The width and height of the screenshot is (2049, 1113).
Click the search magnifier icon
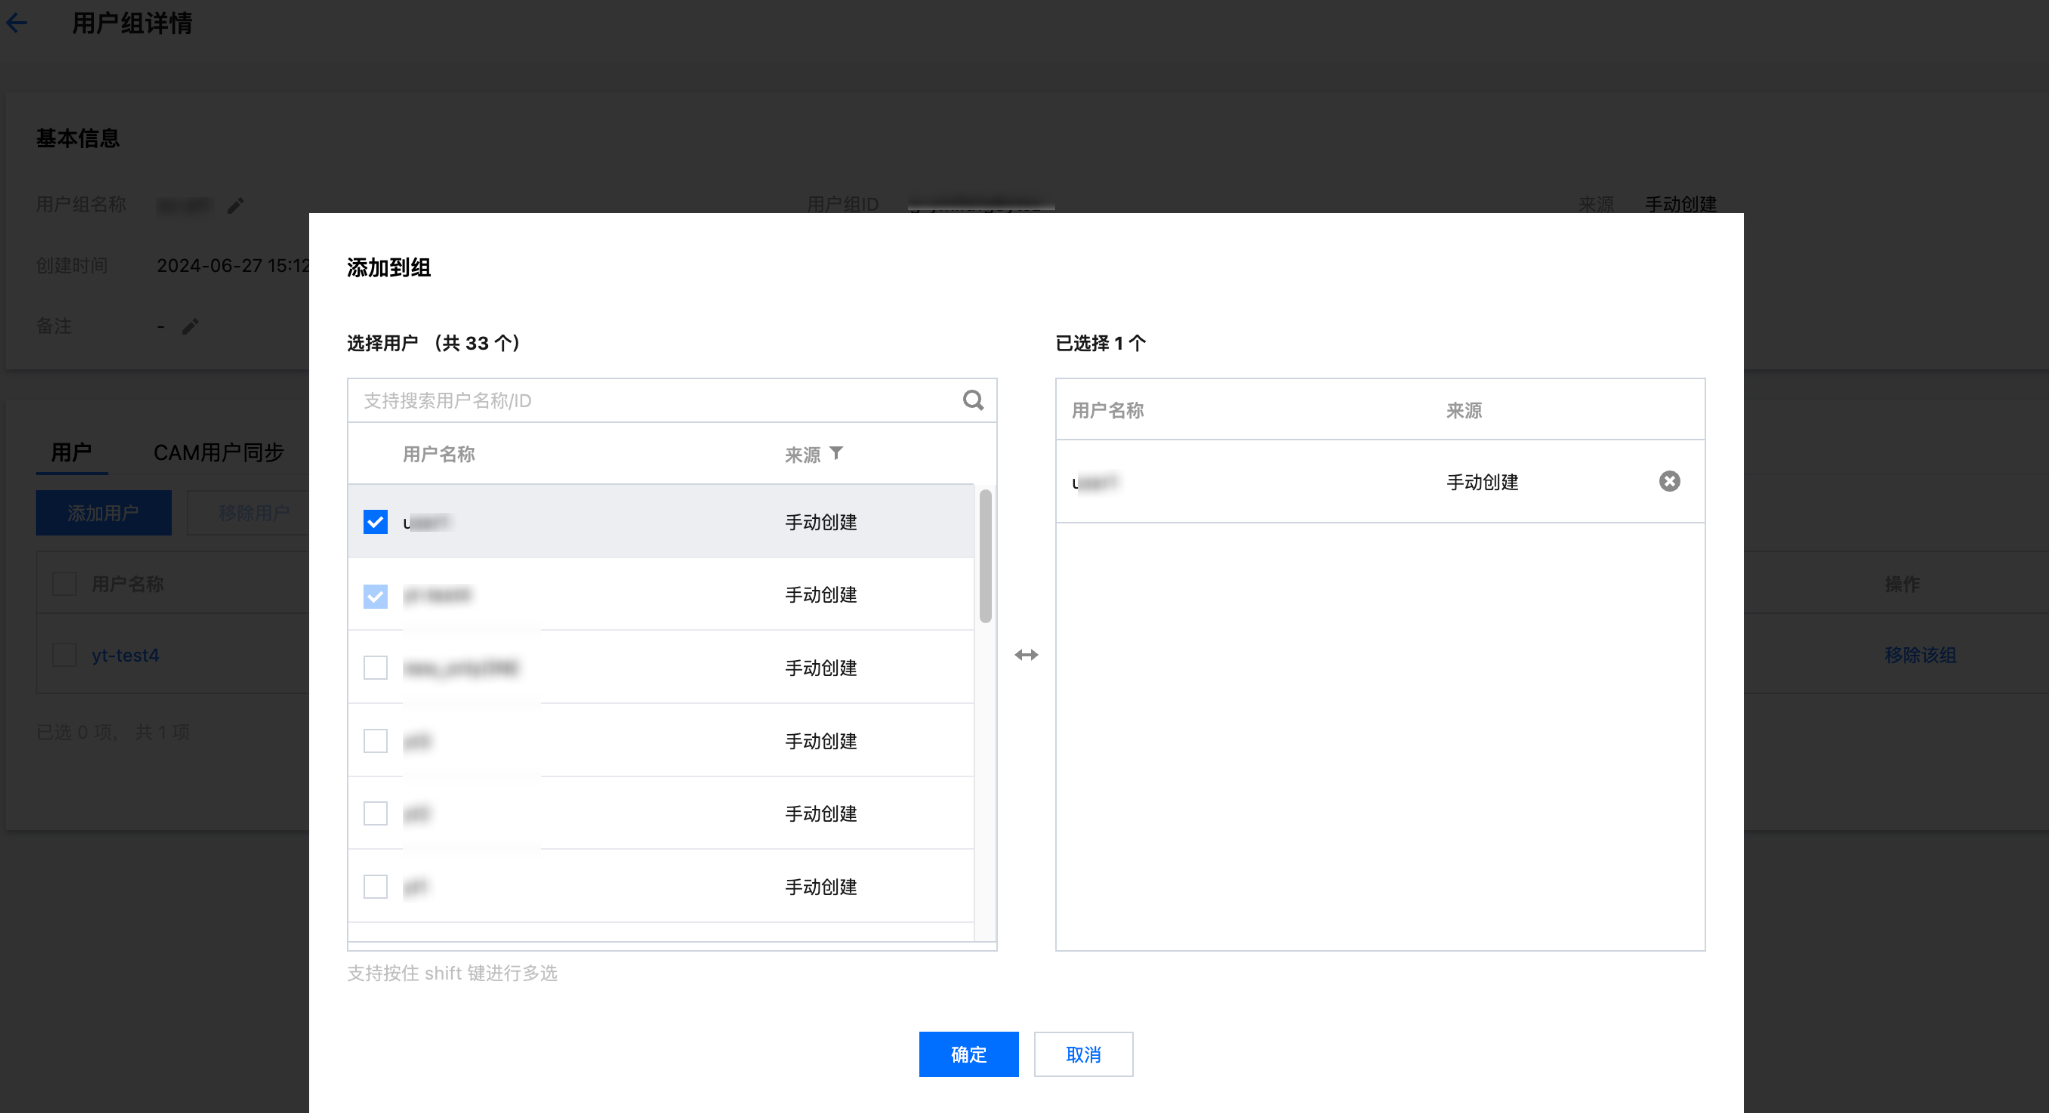click(972, 400)
